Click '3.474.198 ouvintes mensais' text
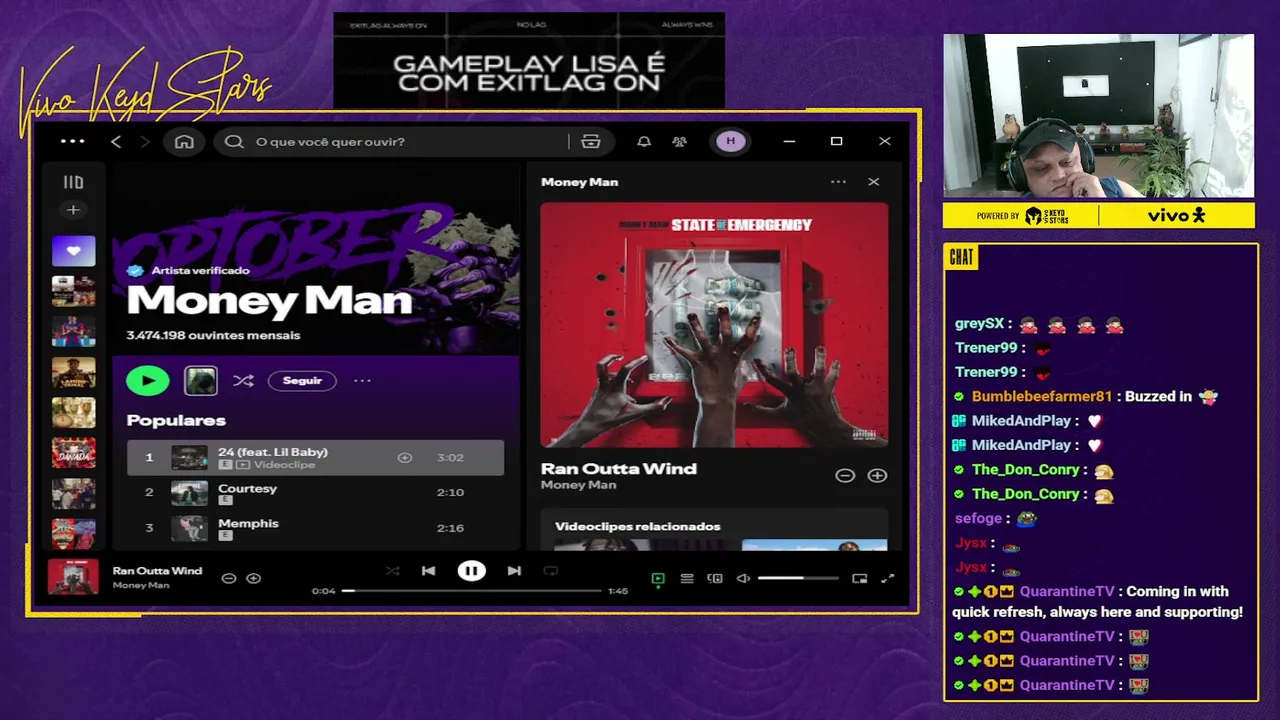 click(x=213, y=335)
